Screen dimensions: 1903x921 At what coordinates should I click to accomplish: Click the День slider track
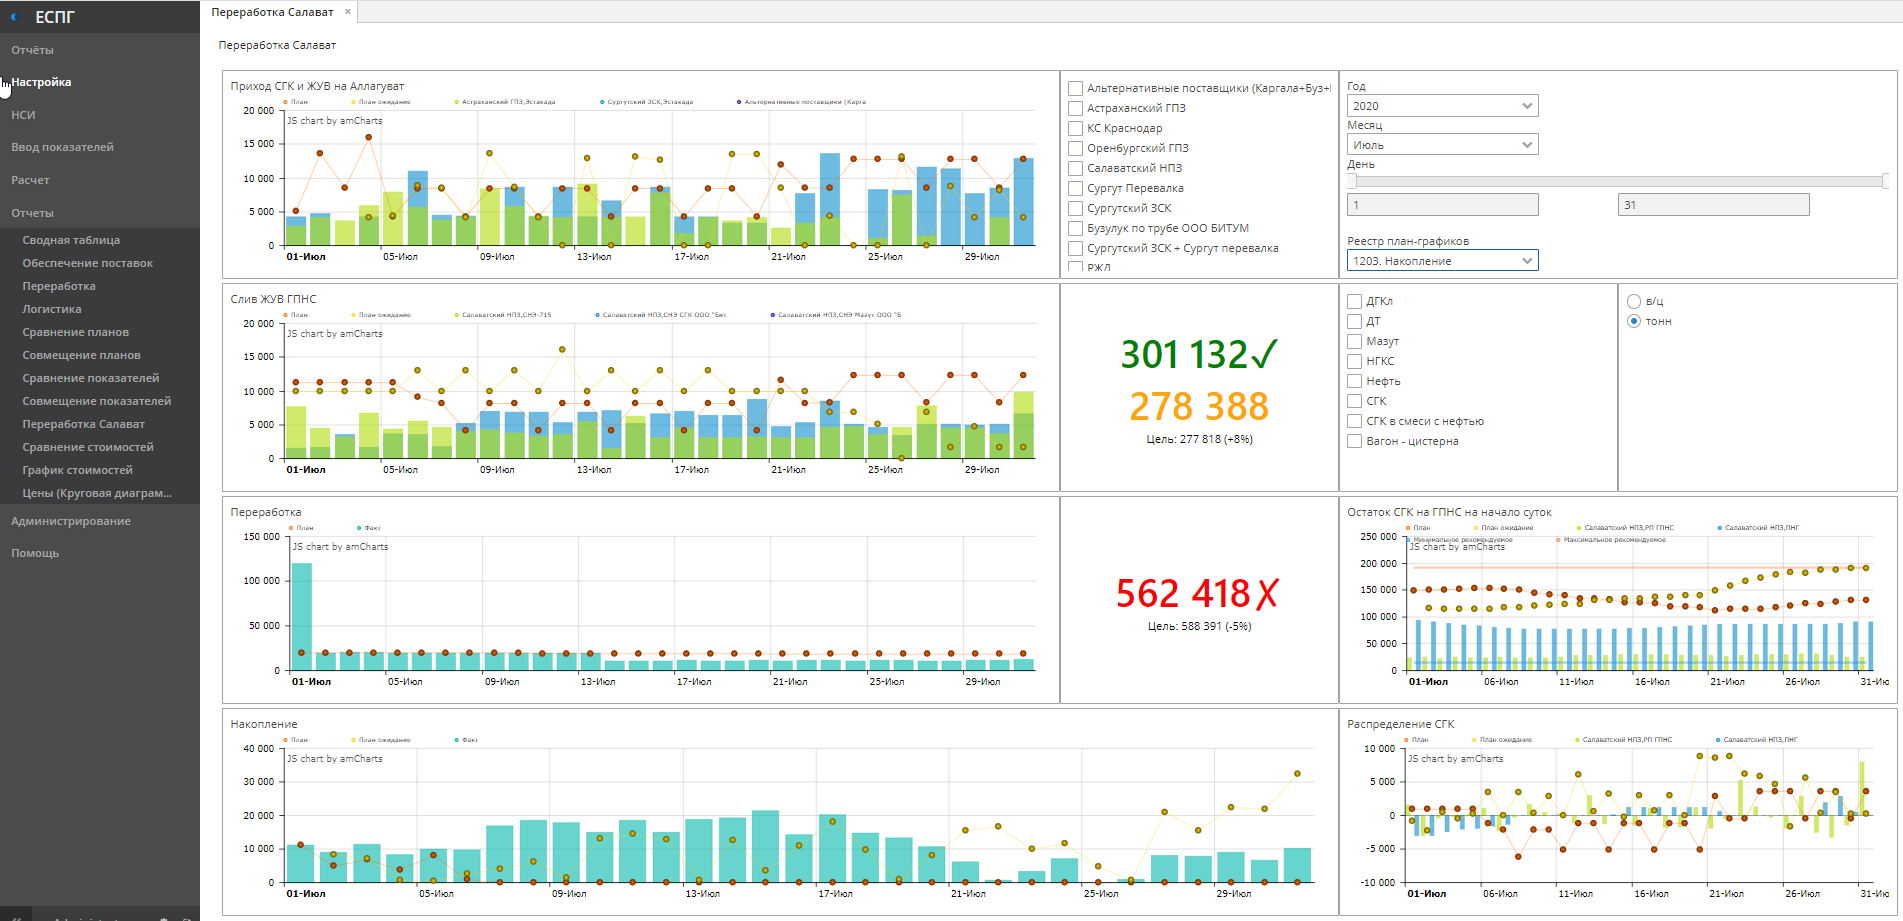pos(1619,181)
